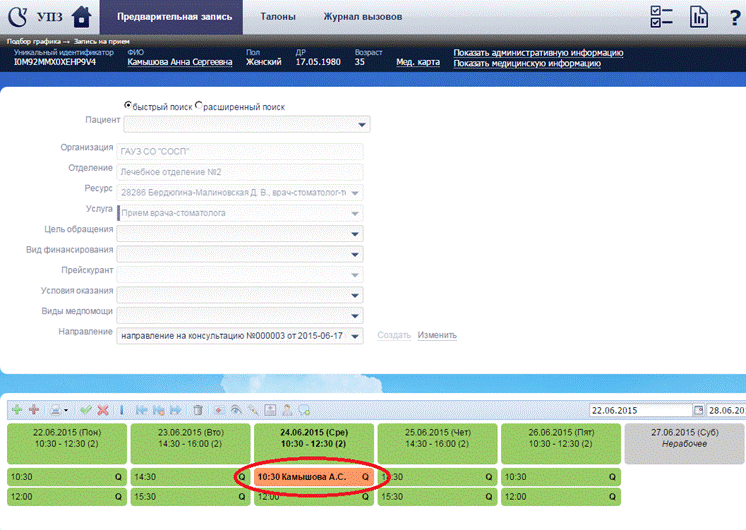Click the start date field 22.06.2015
Image resolution: width=746 pixels, height=530 pixels.
tap(640, 410)
